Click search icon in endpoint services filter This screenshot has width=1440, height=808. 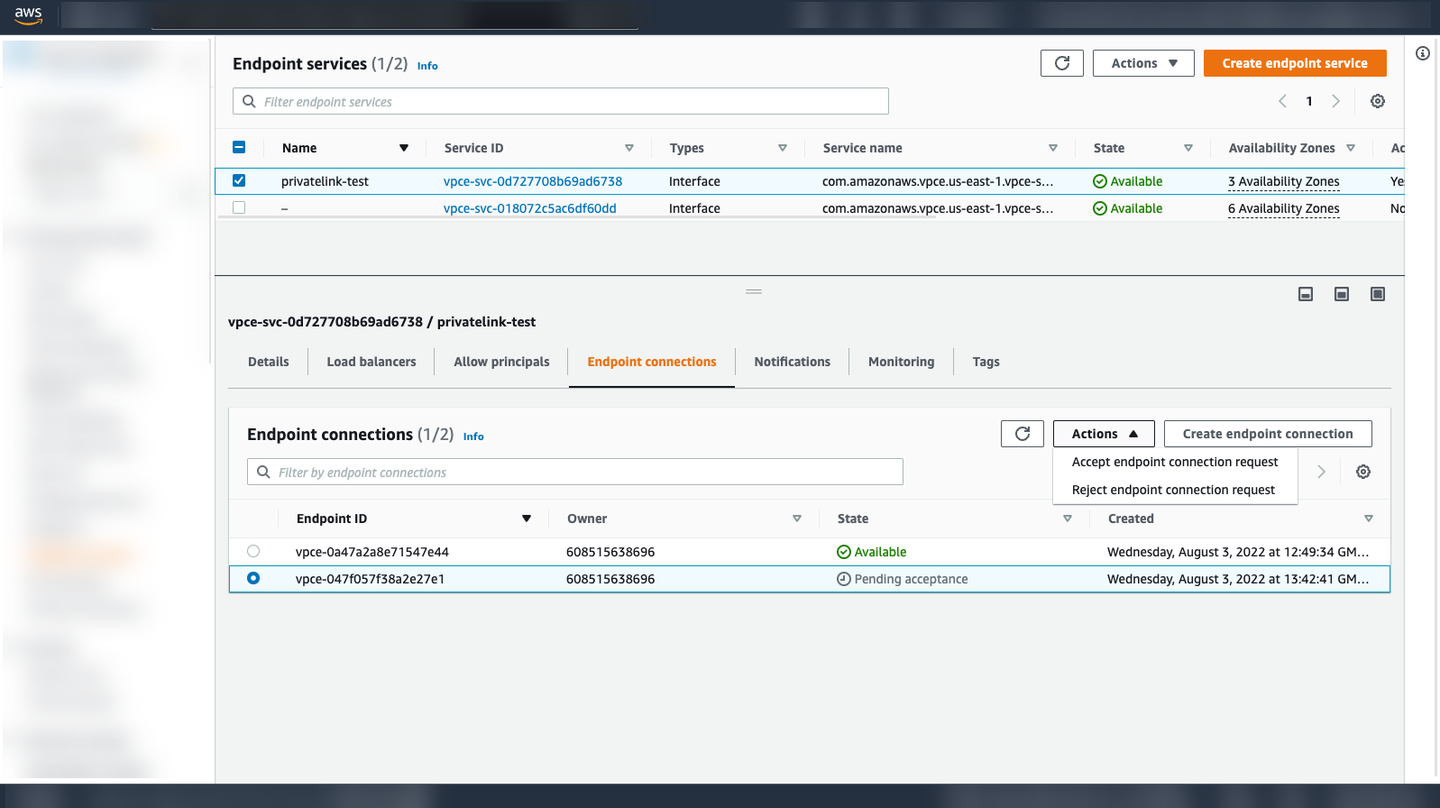point(249,102)
